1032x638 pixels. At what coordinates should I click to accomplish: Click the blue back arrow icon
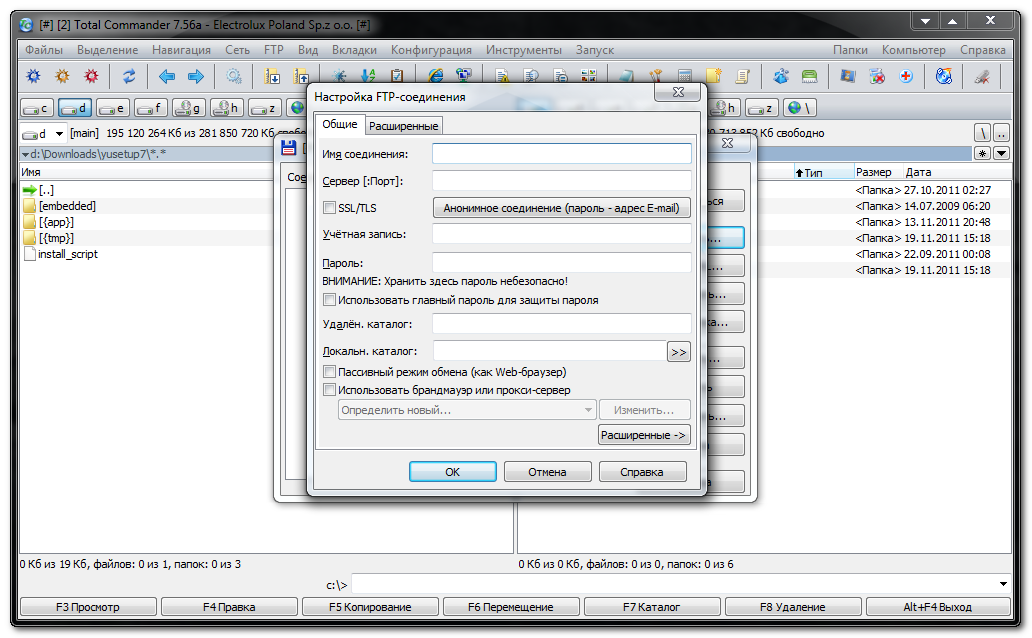167,76
